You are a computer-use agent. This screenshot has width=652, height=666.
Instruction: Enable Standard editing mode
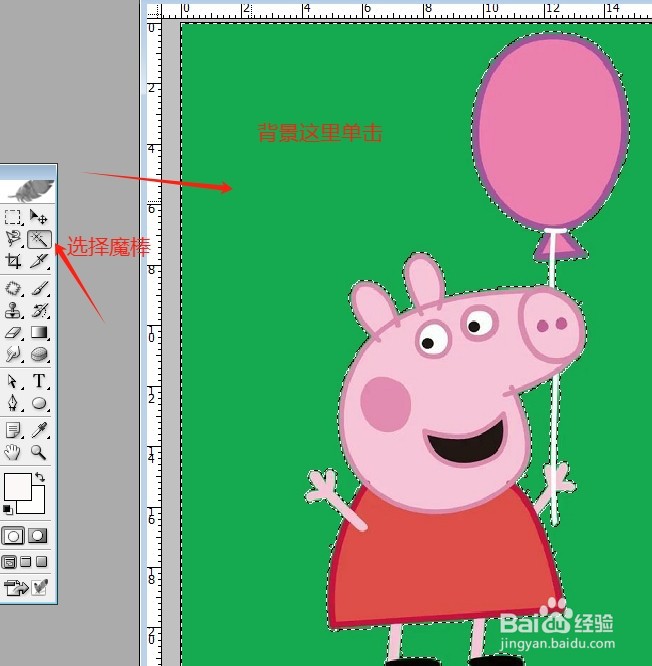pyautogui.click(x=13, y=536)
